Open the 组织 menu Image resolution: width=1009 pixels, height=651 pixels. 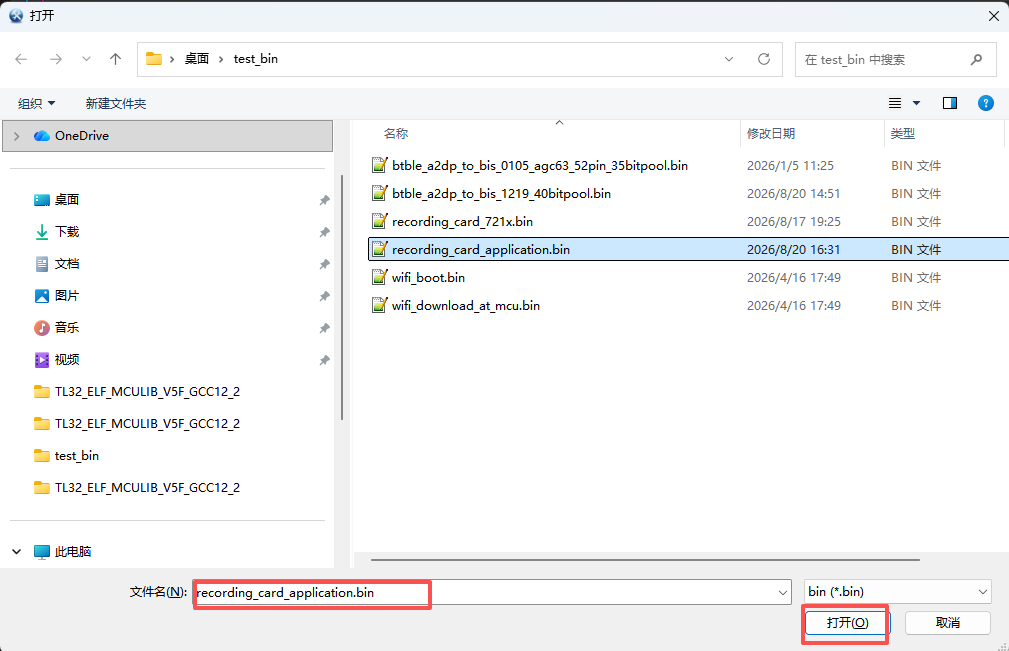(x=37, y=104)
